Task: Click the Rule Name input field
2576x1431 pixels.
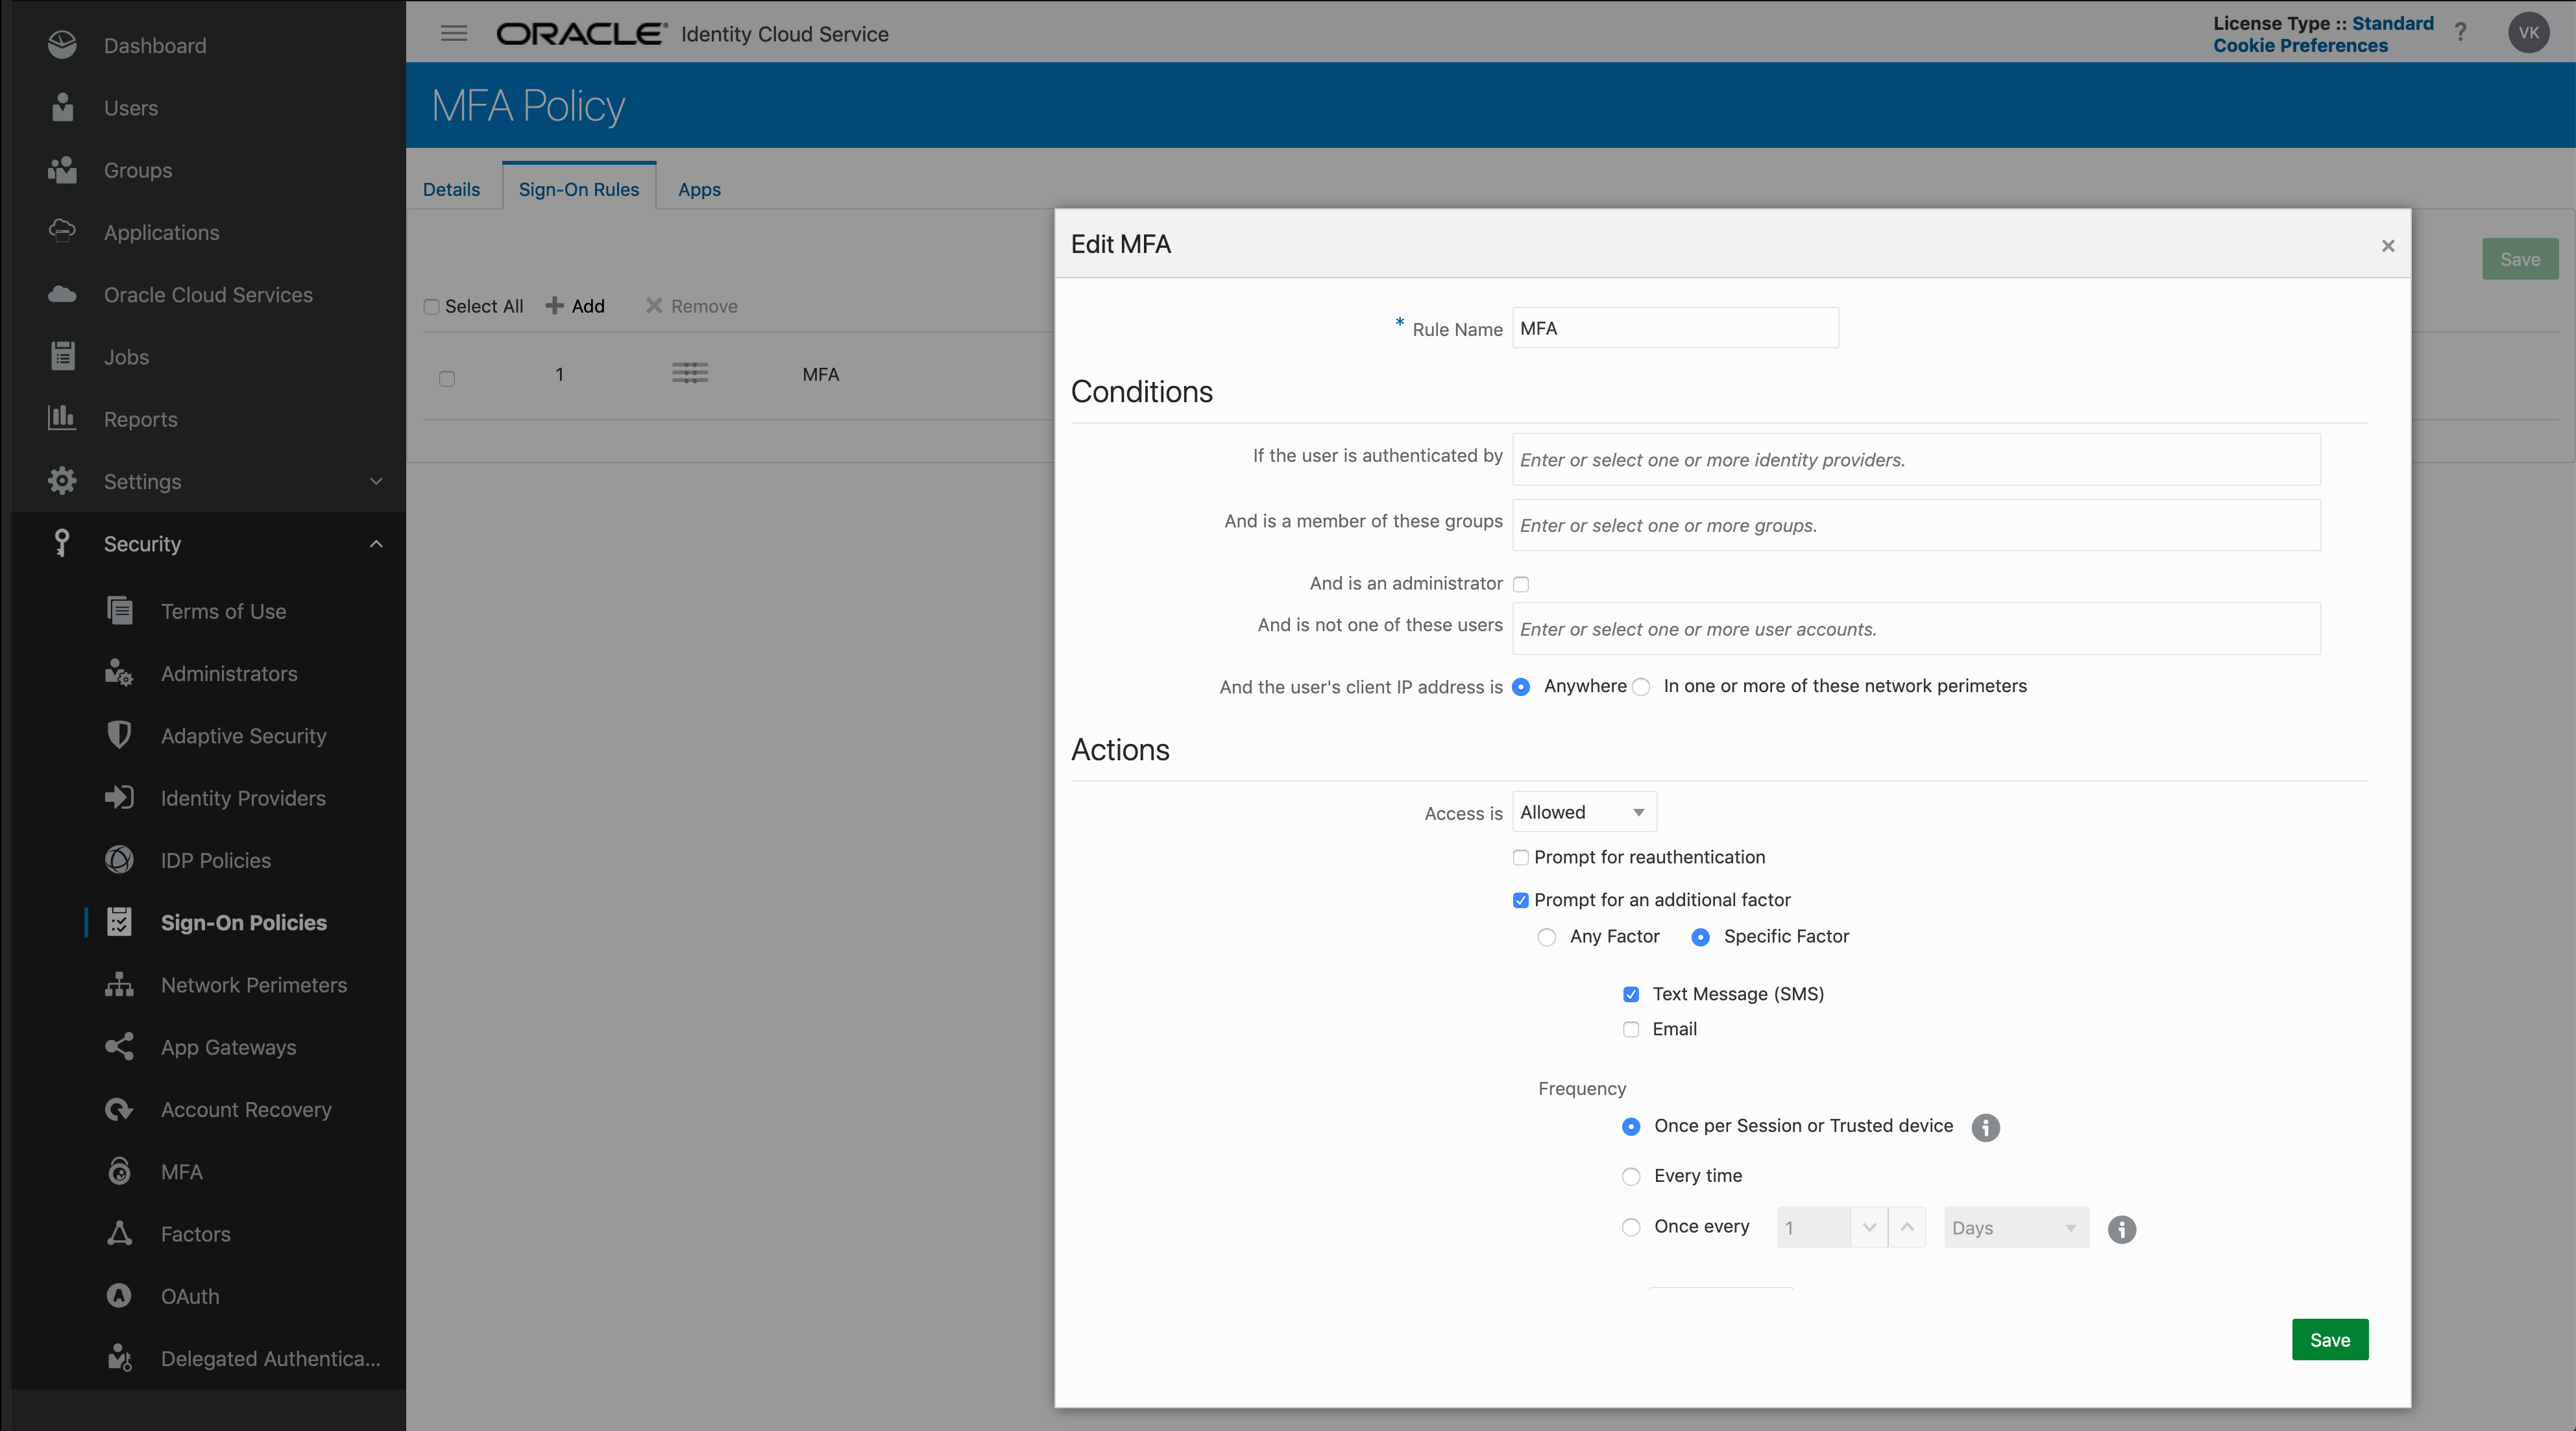Action: tap(1675, 328)
